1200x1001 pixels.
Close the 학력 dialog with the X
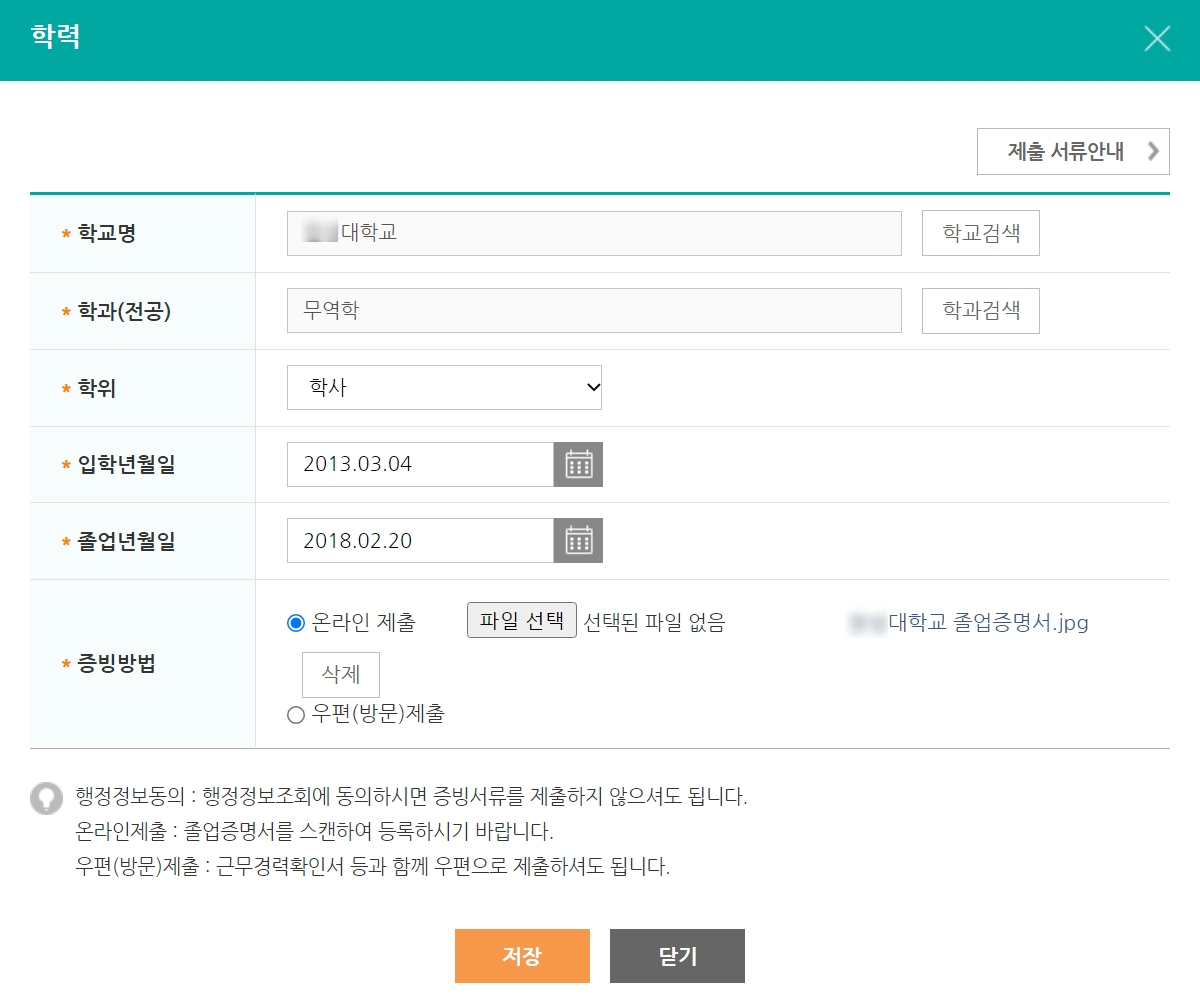(1157, 39)
